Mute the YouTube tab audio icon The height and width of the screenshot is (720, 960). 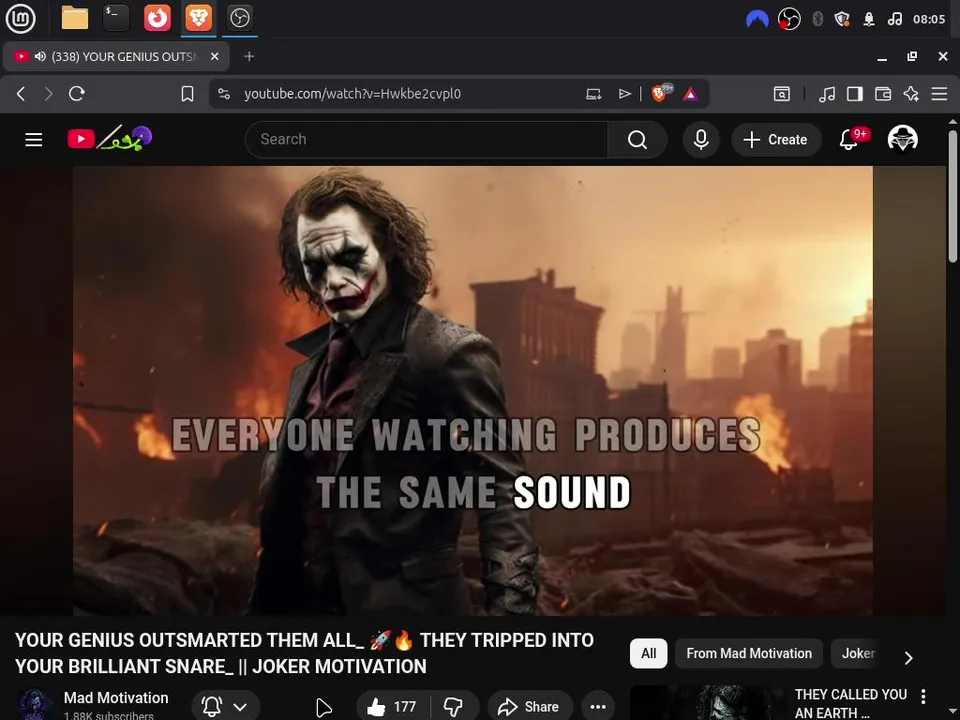[40, 56]
